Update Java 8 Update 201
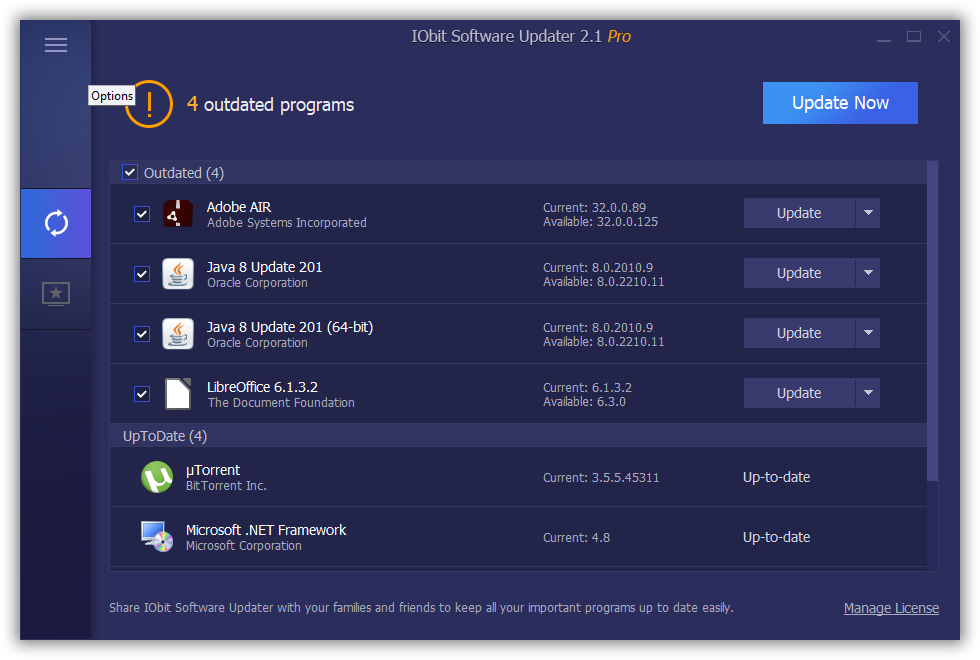Image resolution: width=980 pixels, height=660 pixels. [x=799, y=273]
